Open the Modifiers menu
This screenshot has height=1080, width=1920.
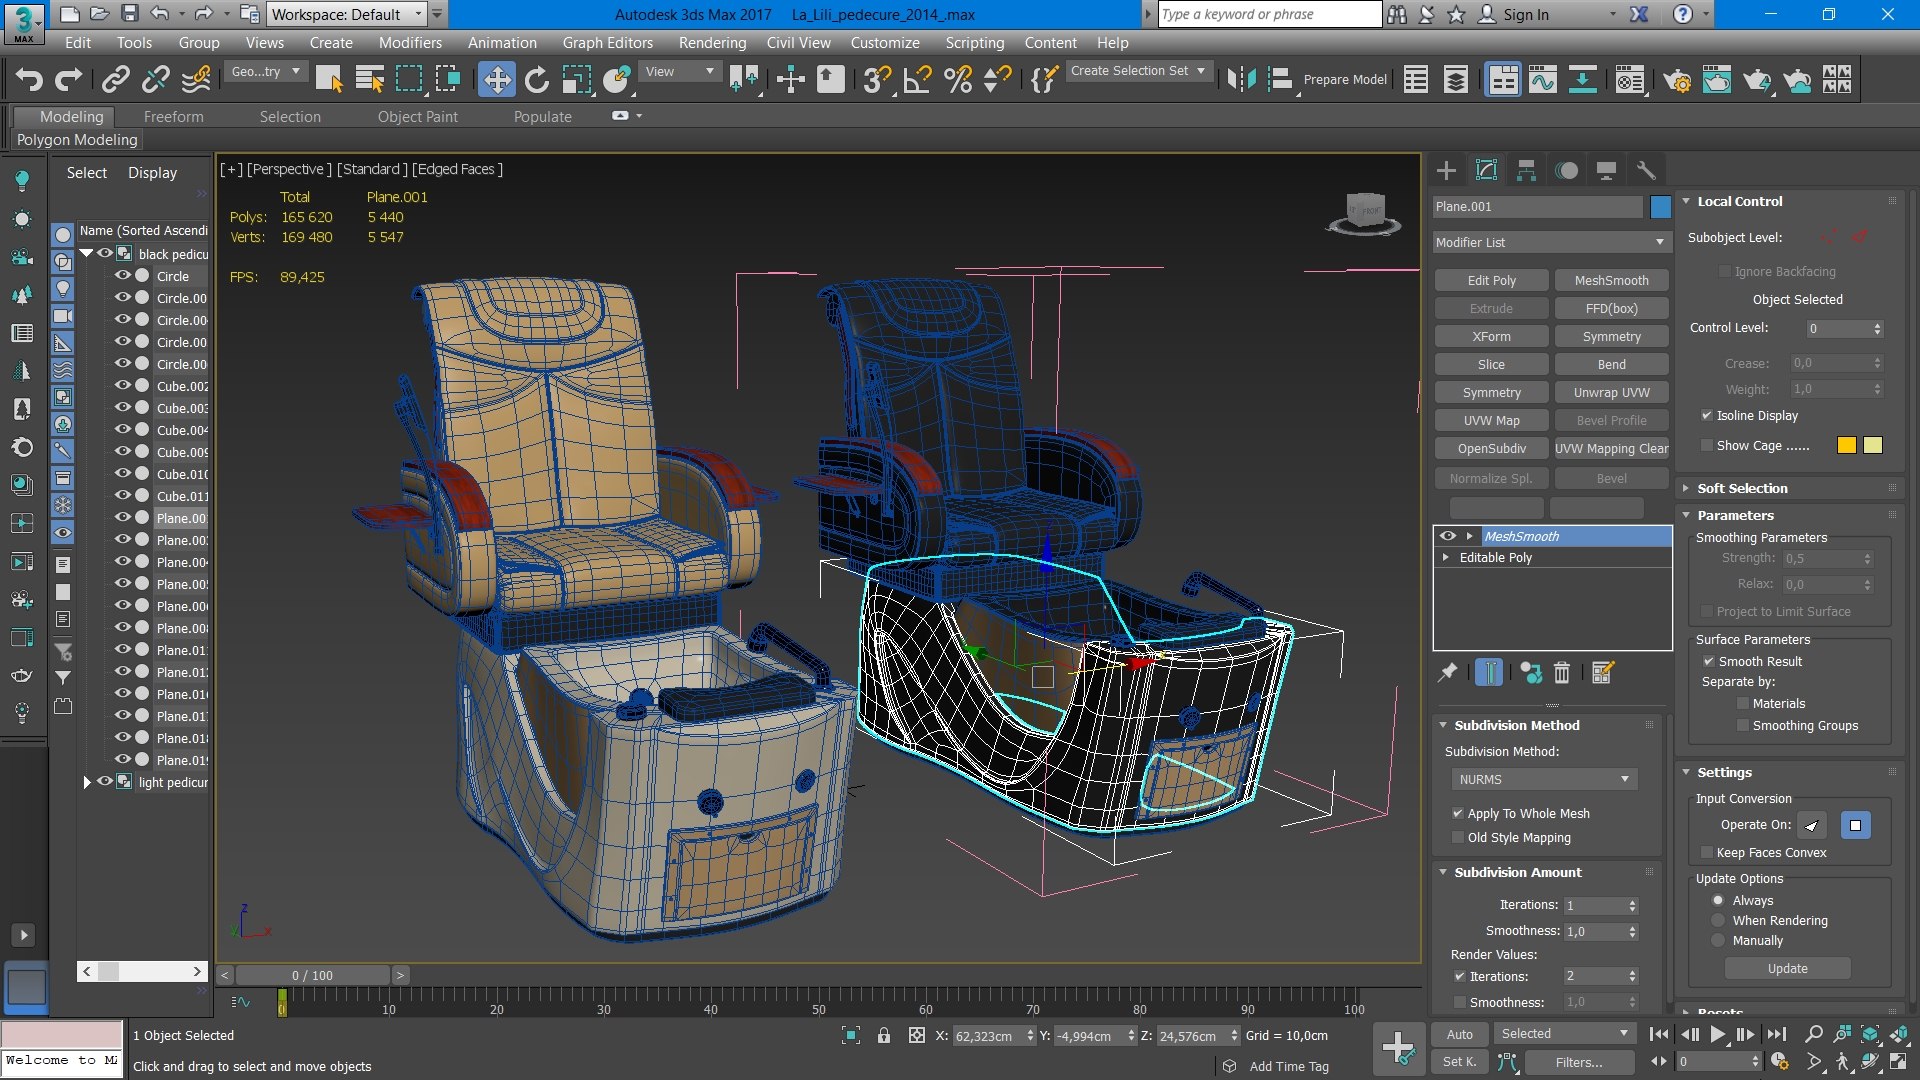tap(410, 43)
